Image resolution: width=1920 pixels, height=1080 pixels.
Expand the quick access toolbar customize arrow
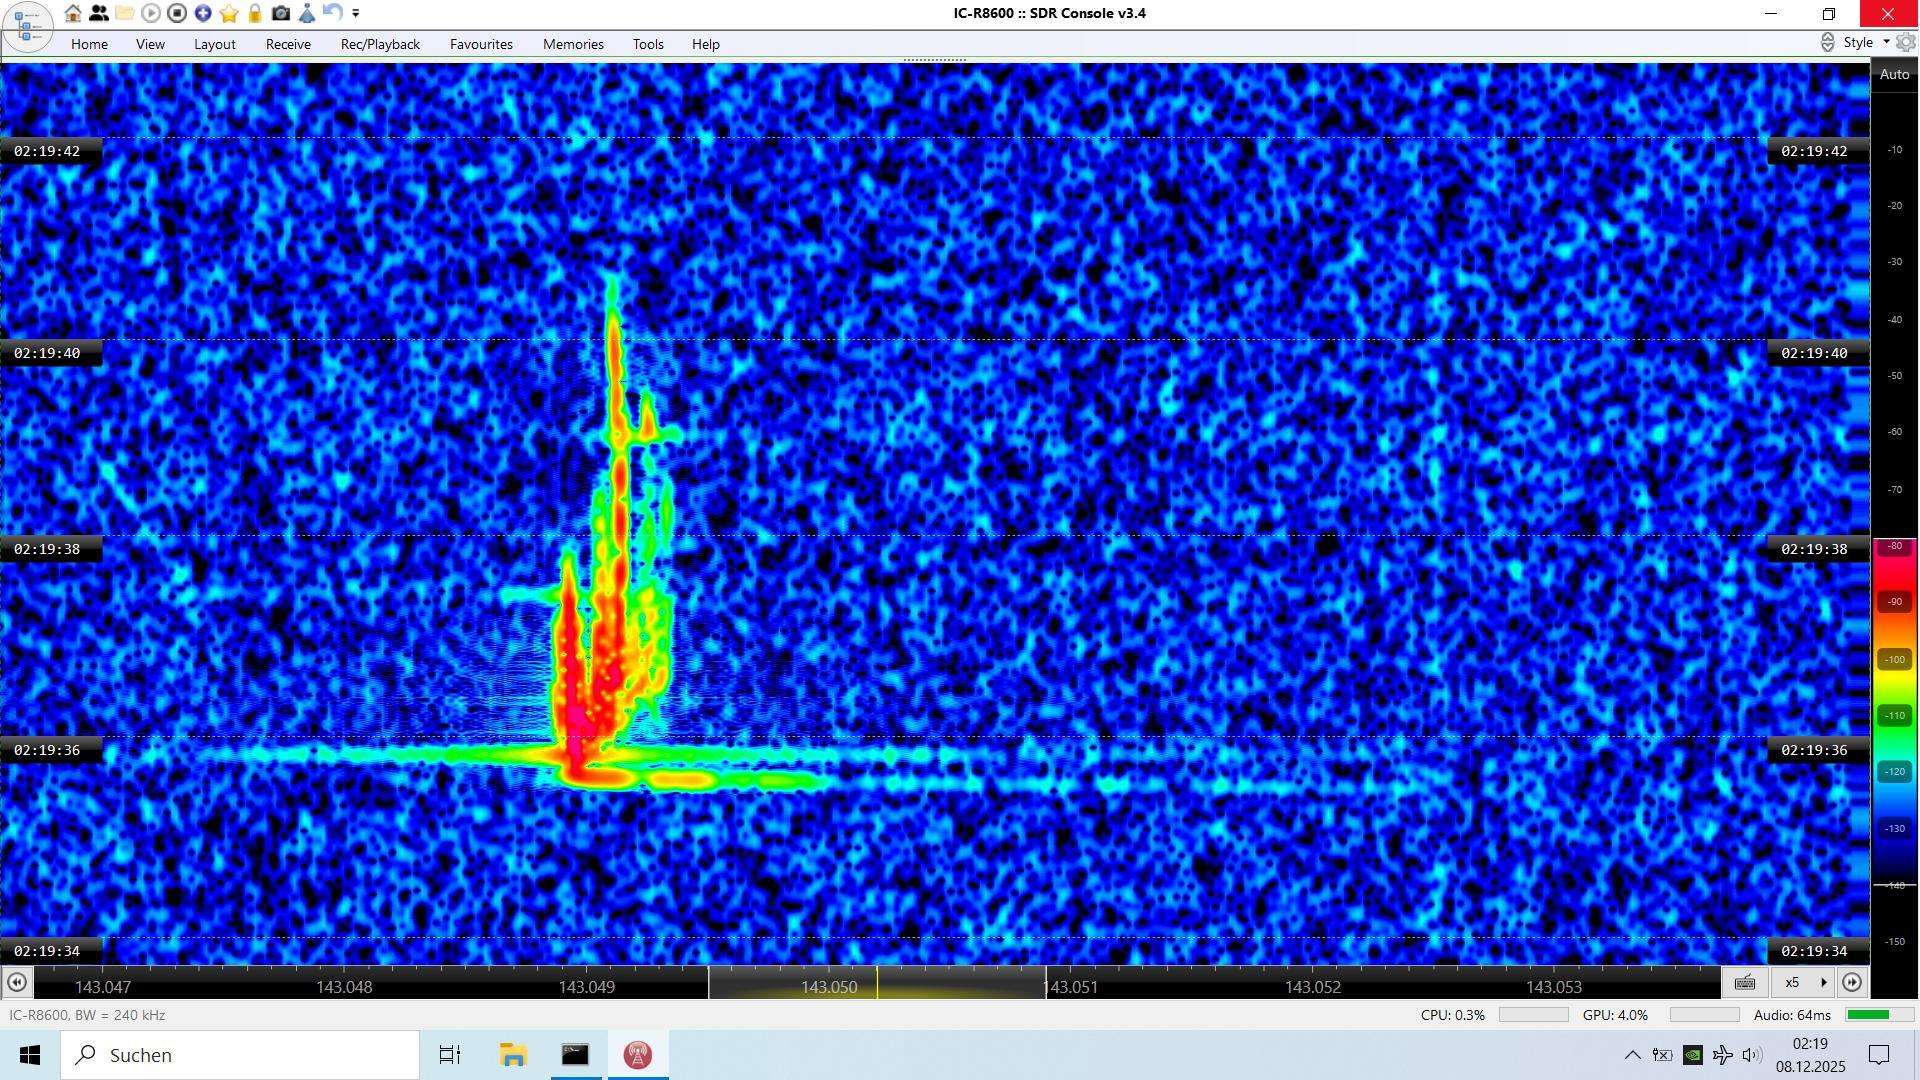pyautogui.click(x=356, y=13)
